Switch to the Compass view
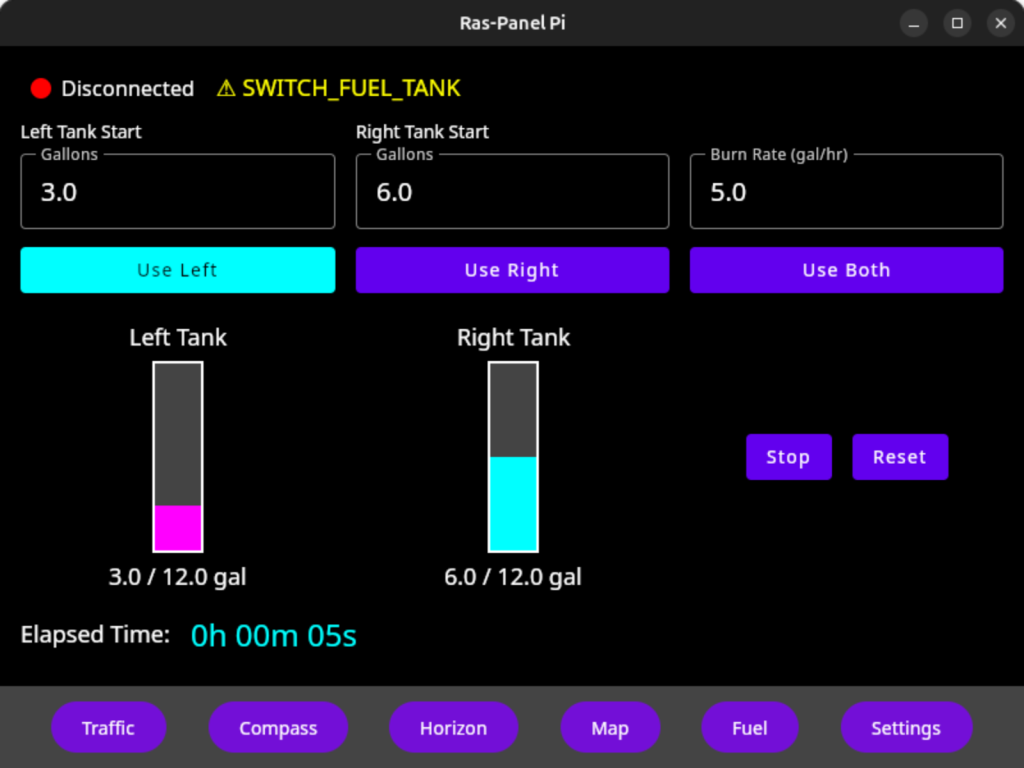This screenshot has height=768, width=1024. [278, 728]
